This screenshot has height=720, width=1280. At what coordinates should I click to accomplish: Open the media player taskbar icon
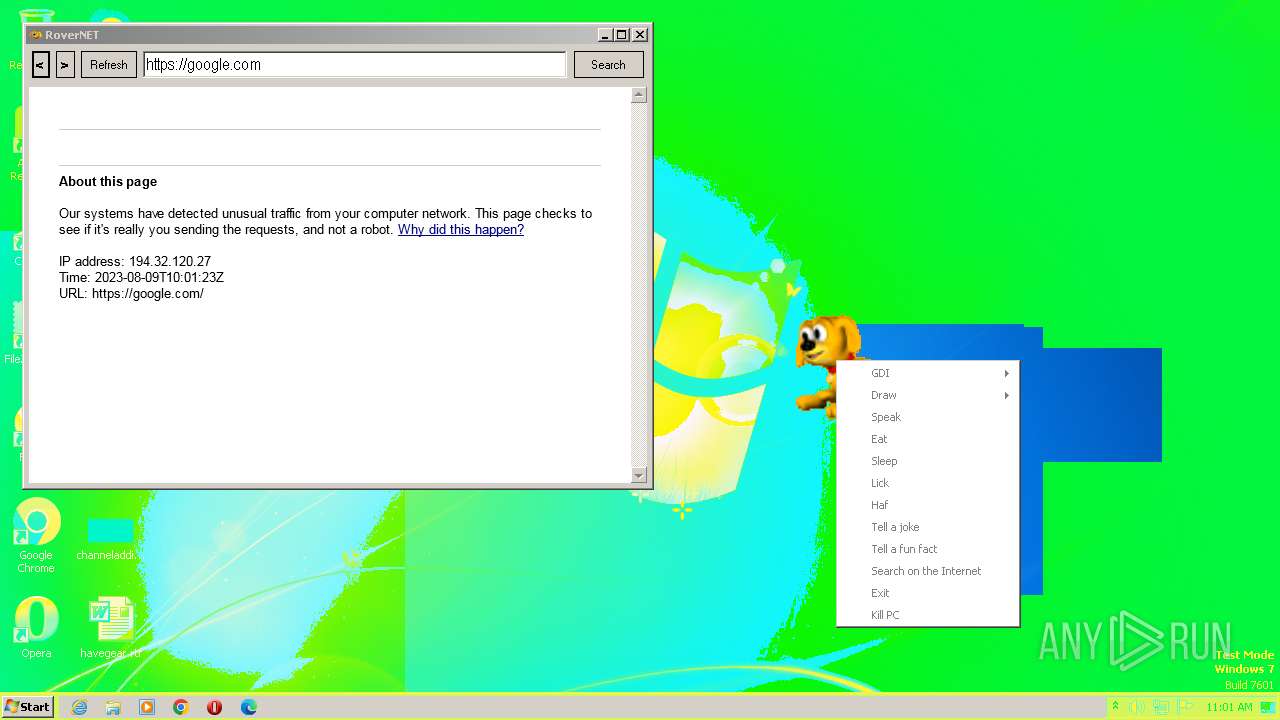[x=147, y=707]
